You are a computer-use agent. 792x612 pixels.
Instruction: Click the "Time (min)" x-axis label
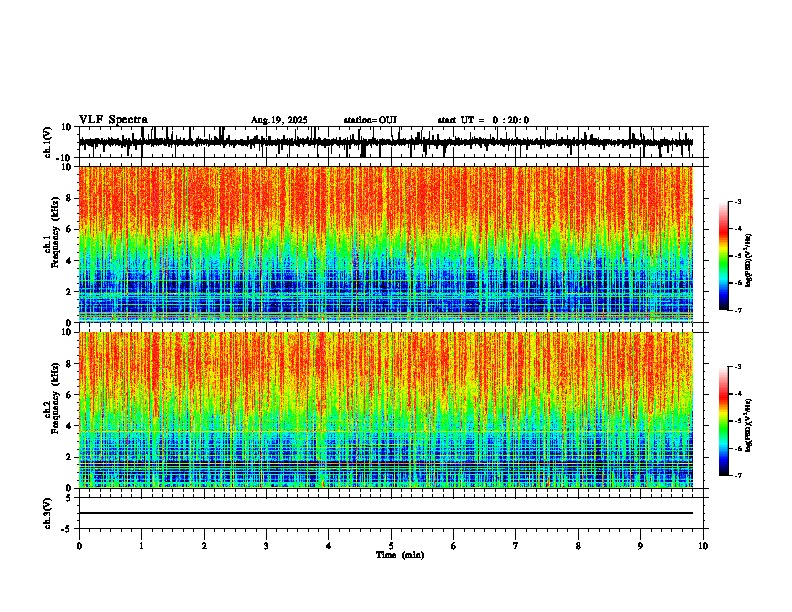[400, 555]
